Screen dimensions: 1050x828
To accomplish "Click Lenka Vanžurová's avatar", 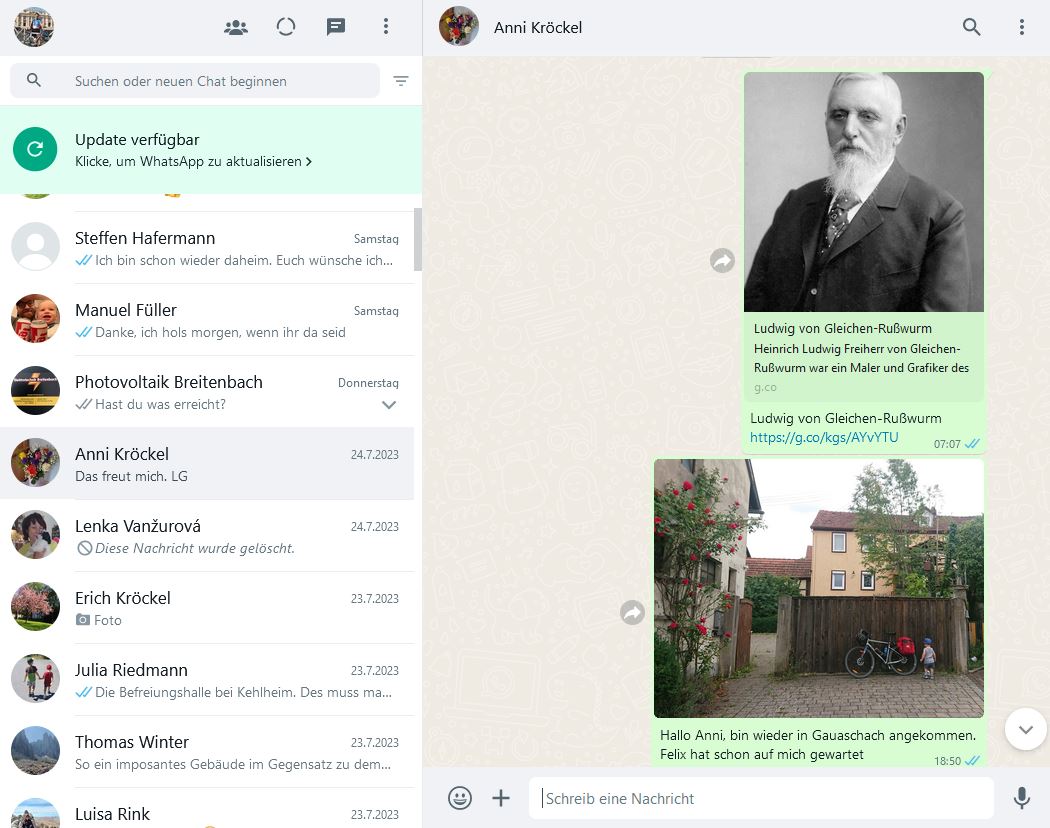I will 35,535.
